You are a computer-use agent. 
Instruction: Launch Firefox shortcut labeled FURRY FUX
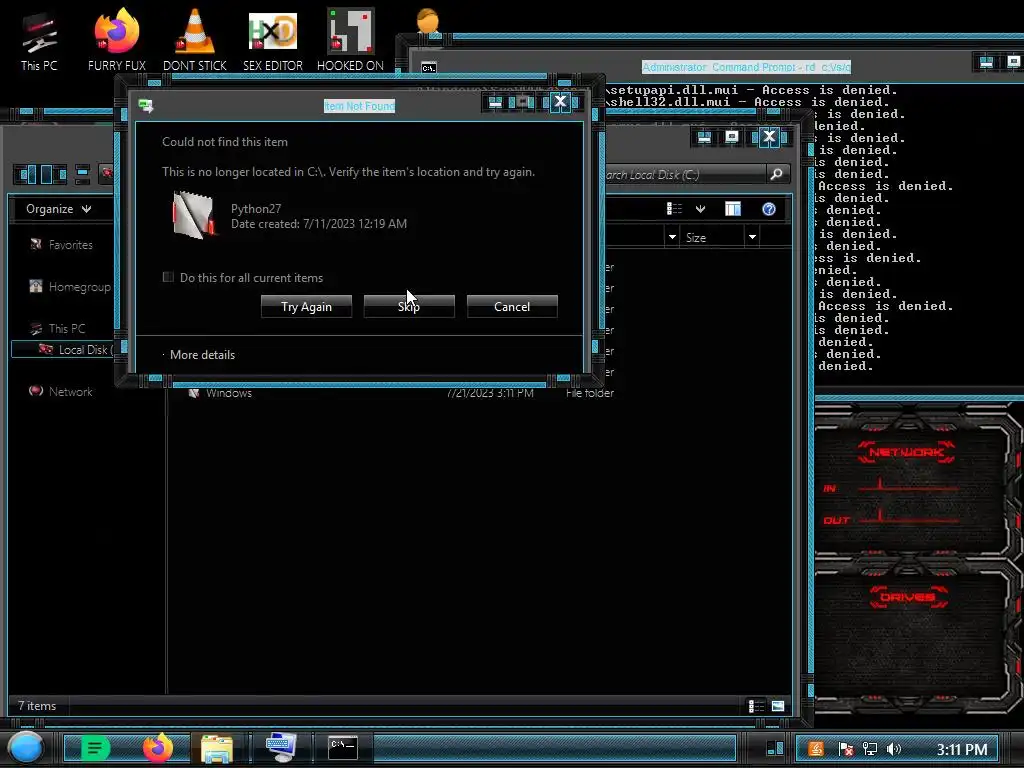pos(117,41)
